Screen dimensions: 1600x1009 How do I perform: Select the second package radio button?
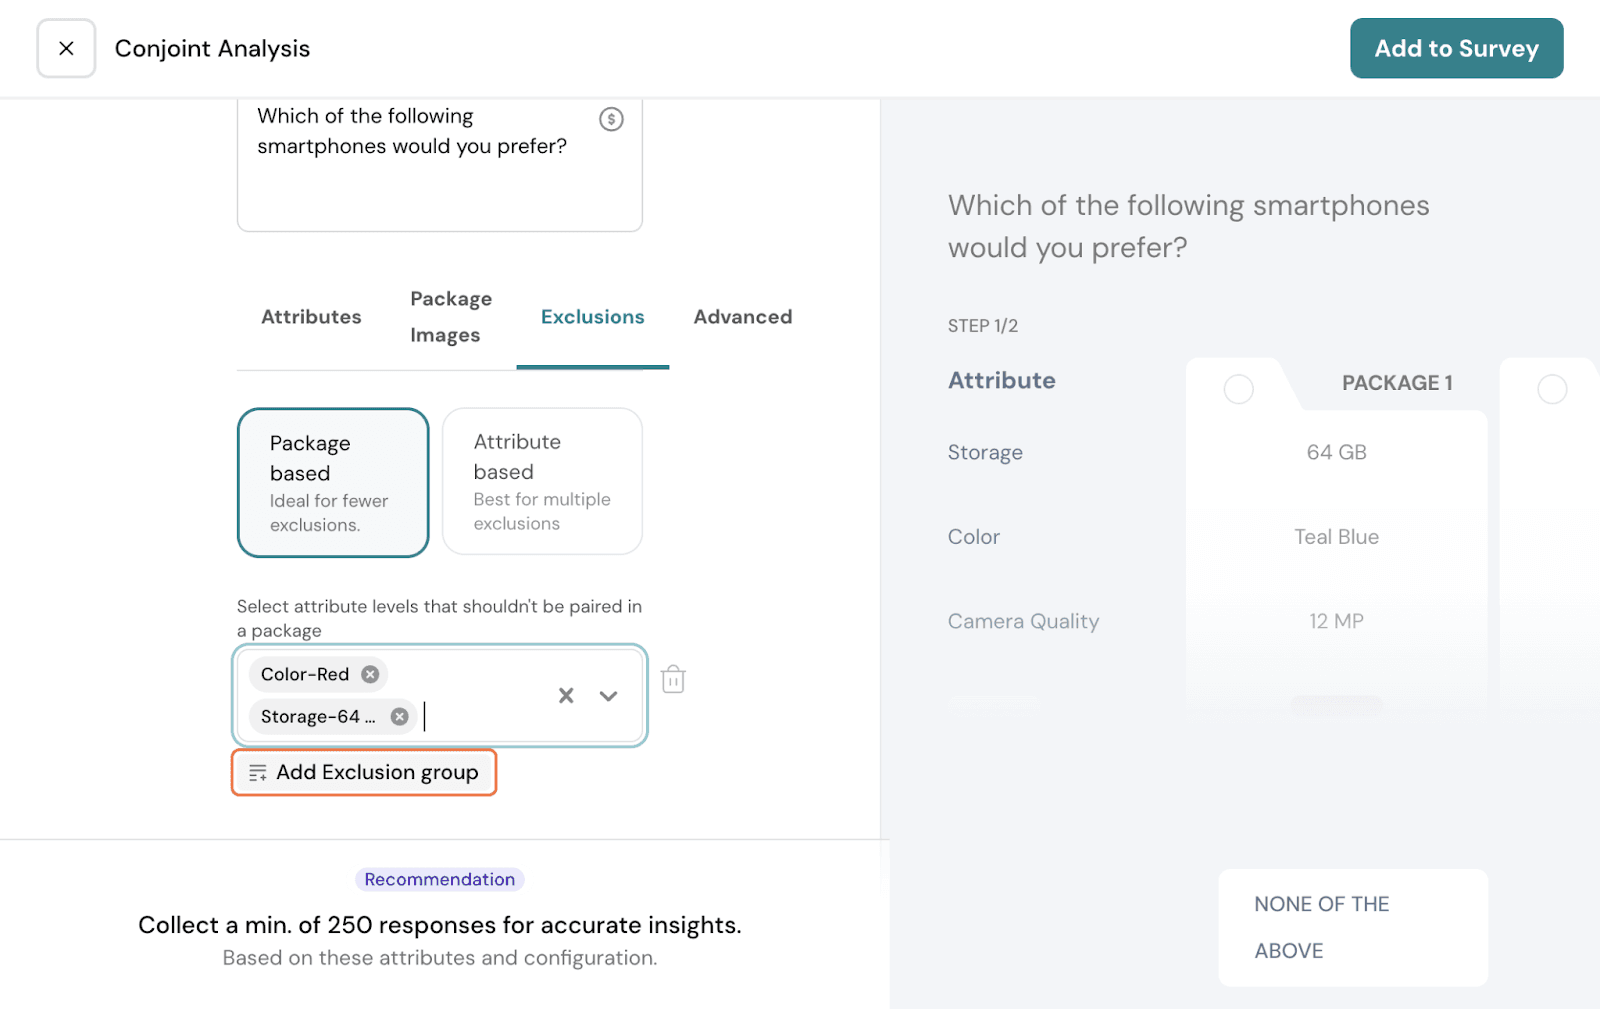click(1551, 389)
